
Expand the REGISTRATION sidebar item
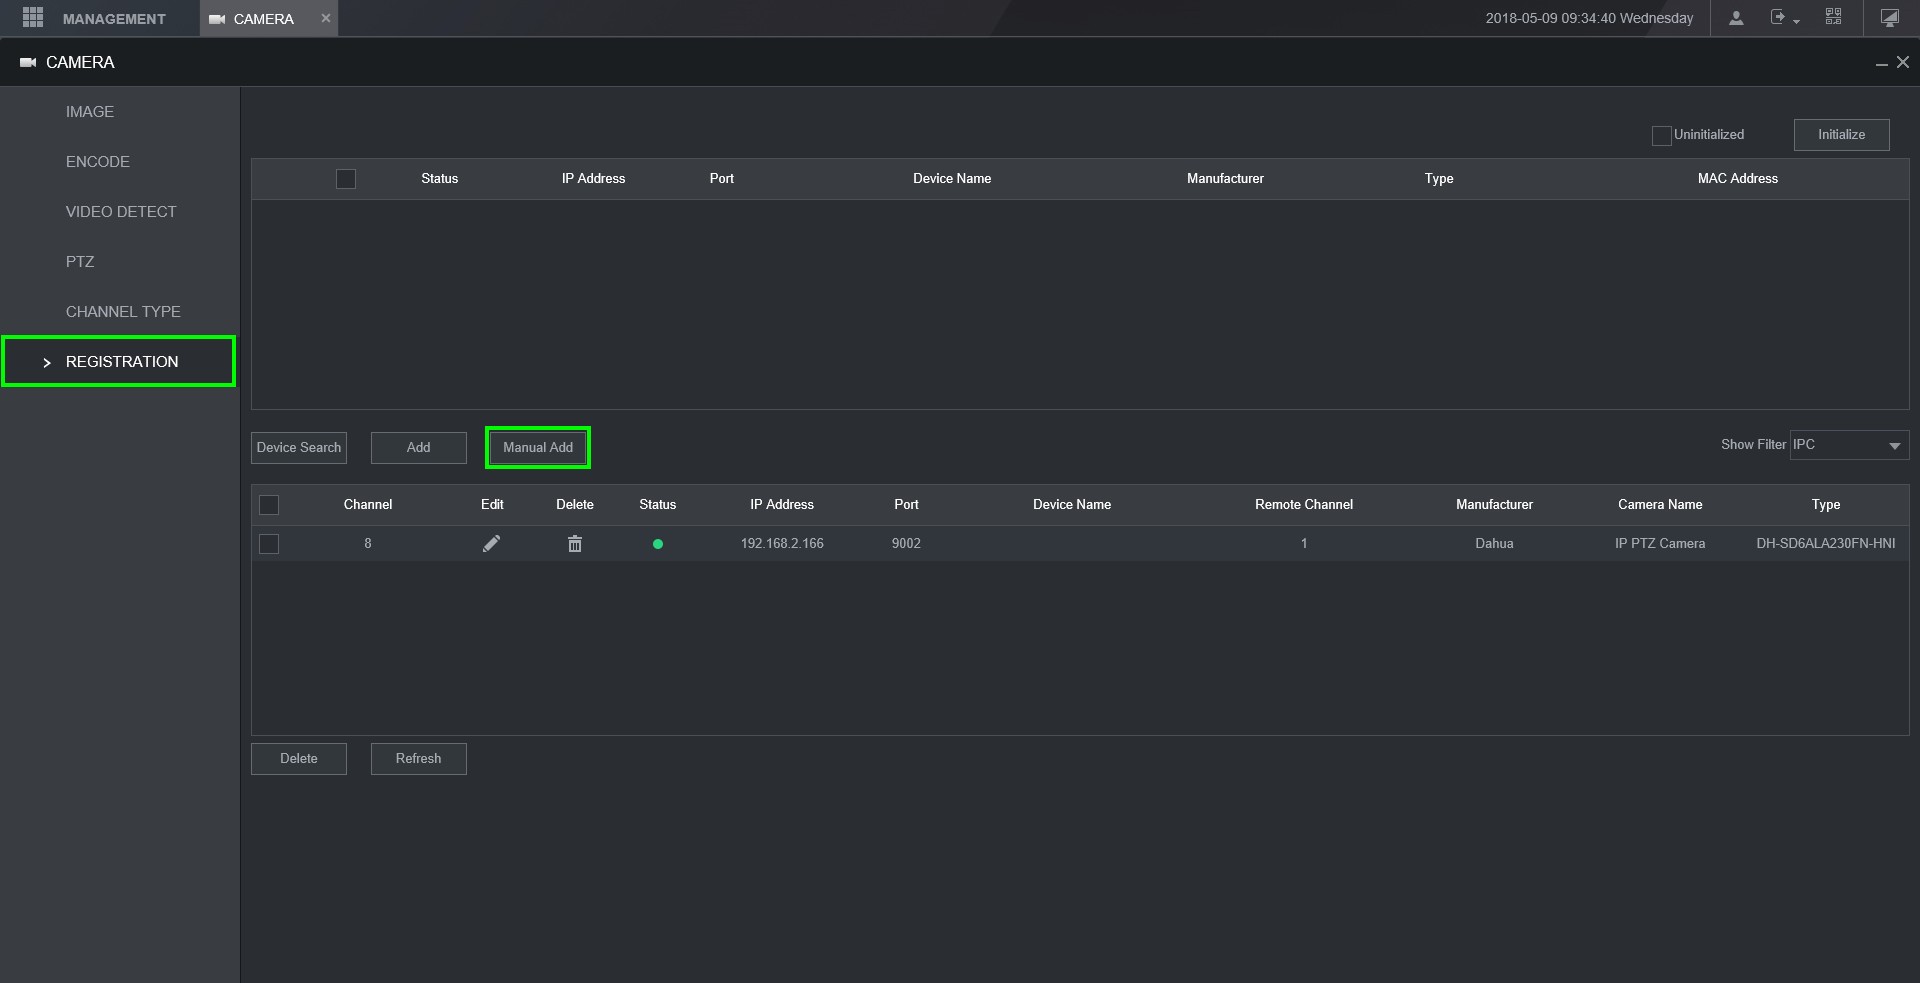click(x=121, y=362)
